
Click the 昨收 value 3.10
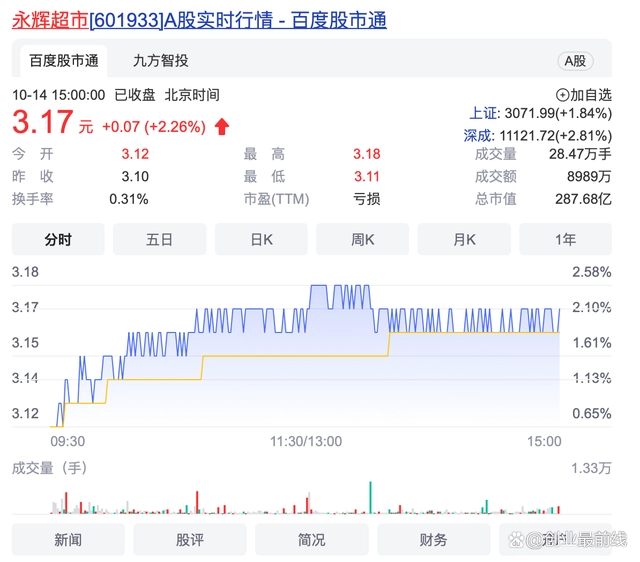click(135, 177)
